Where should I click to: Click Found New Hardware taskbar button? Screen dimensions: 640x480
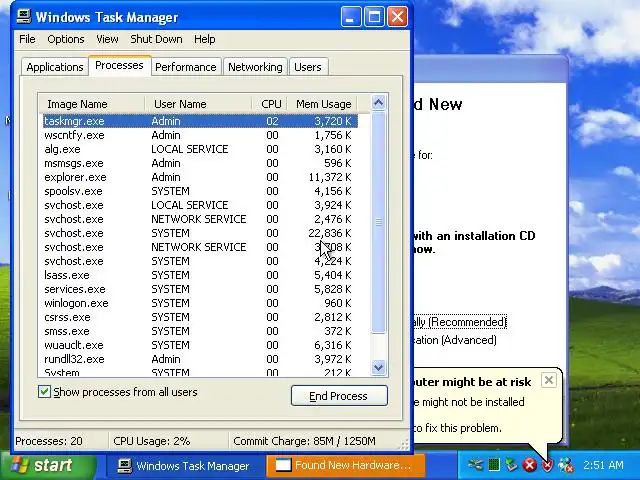345,465
